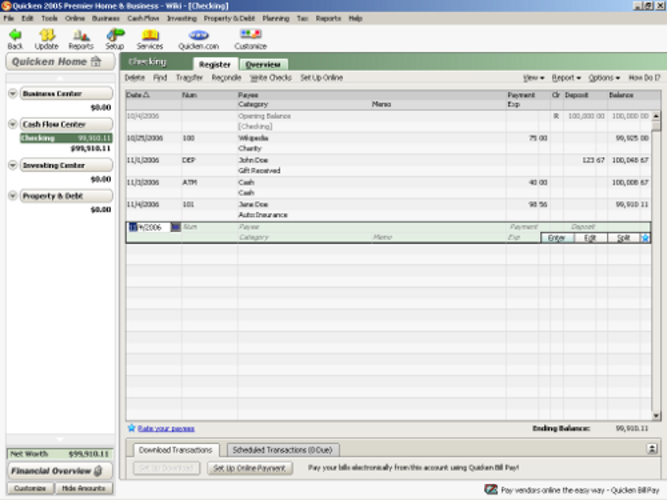Open the Quicken.com toolbar icon
This screenshot has height=500, width=667.
199,35
